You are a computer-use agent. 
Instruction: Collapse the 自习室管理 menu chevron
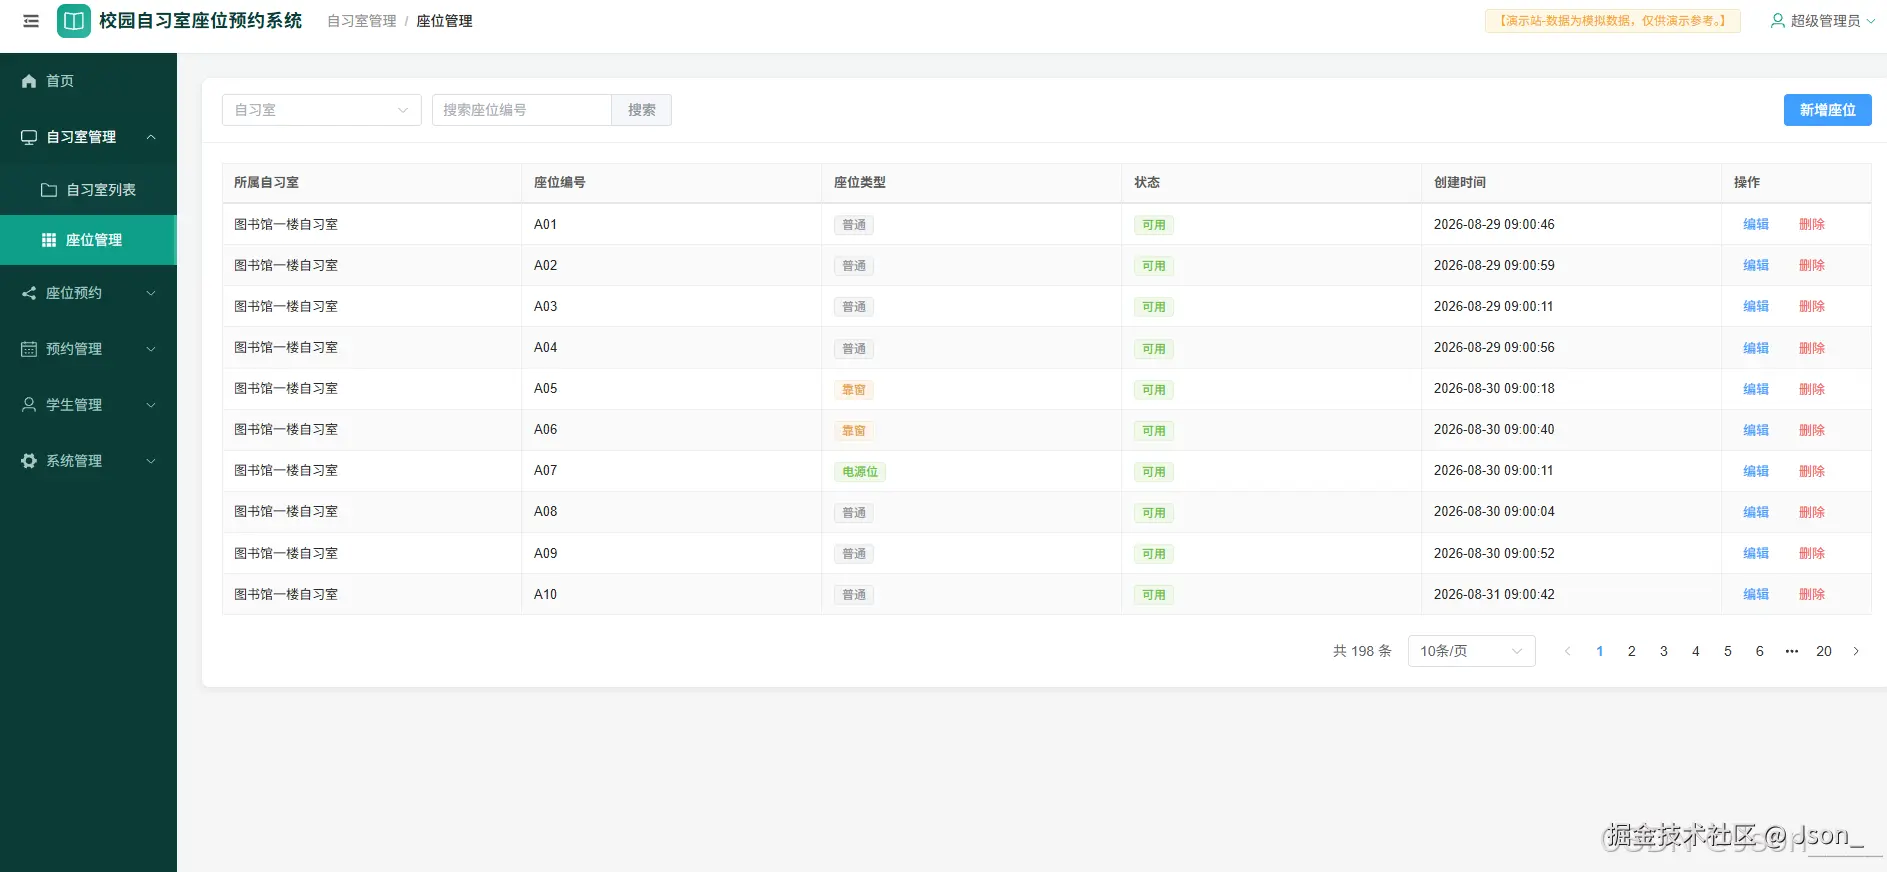pyautogui.click(x=151, y=137)
